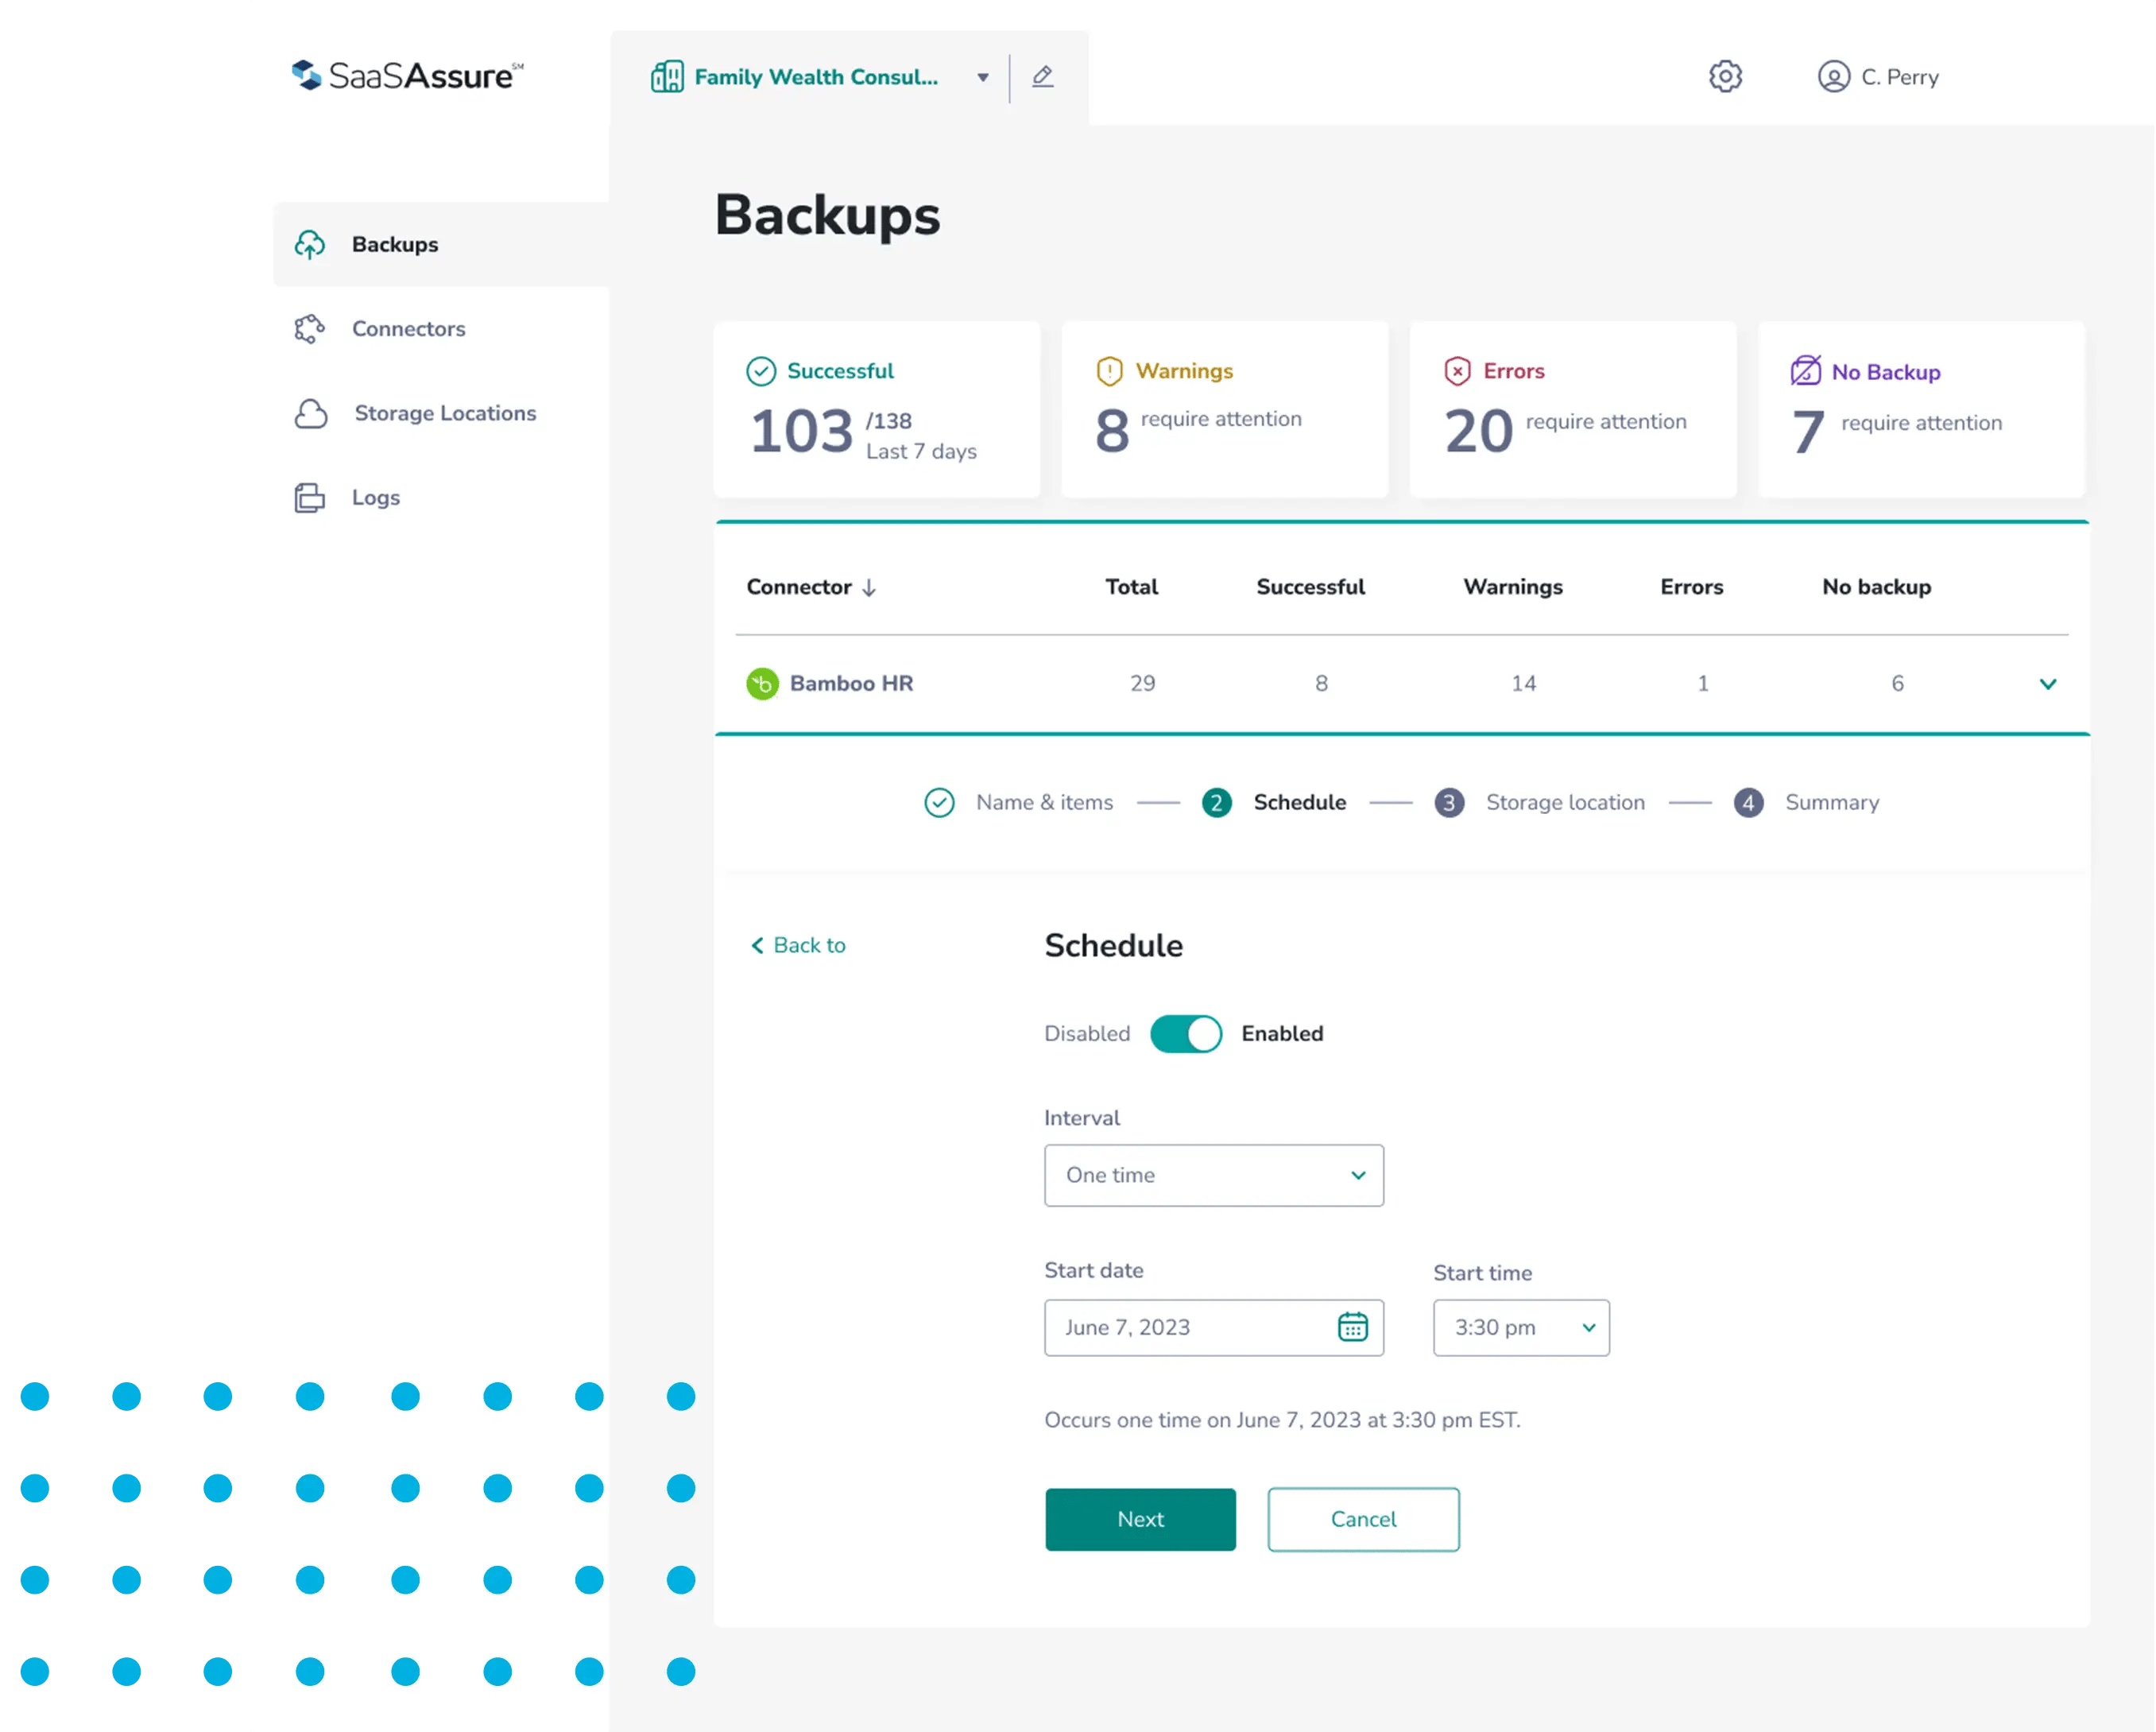The width and height of the screenshot is (2156, 1732).
Task: Click the back chevron arrow icon
Action: click(757, 946)
